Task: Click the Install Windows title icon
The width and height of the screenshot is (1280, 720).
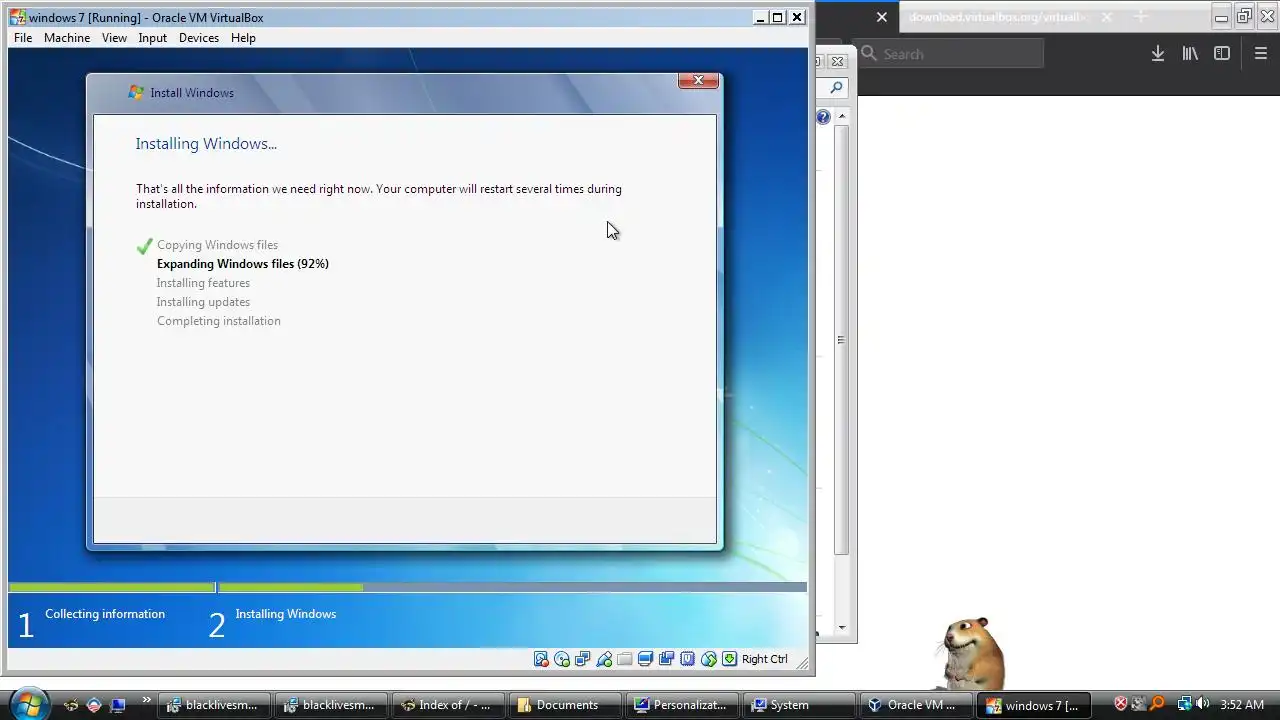Action: coord(136,93)
